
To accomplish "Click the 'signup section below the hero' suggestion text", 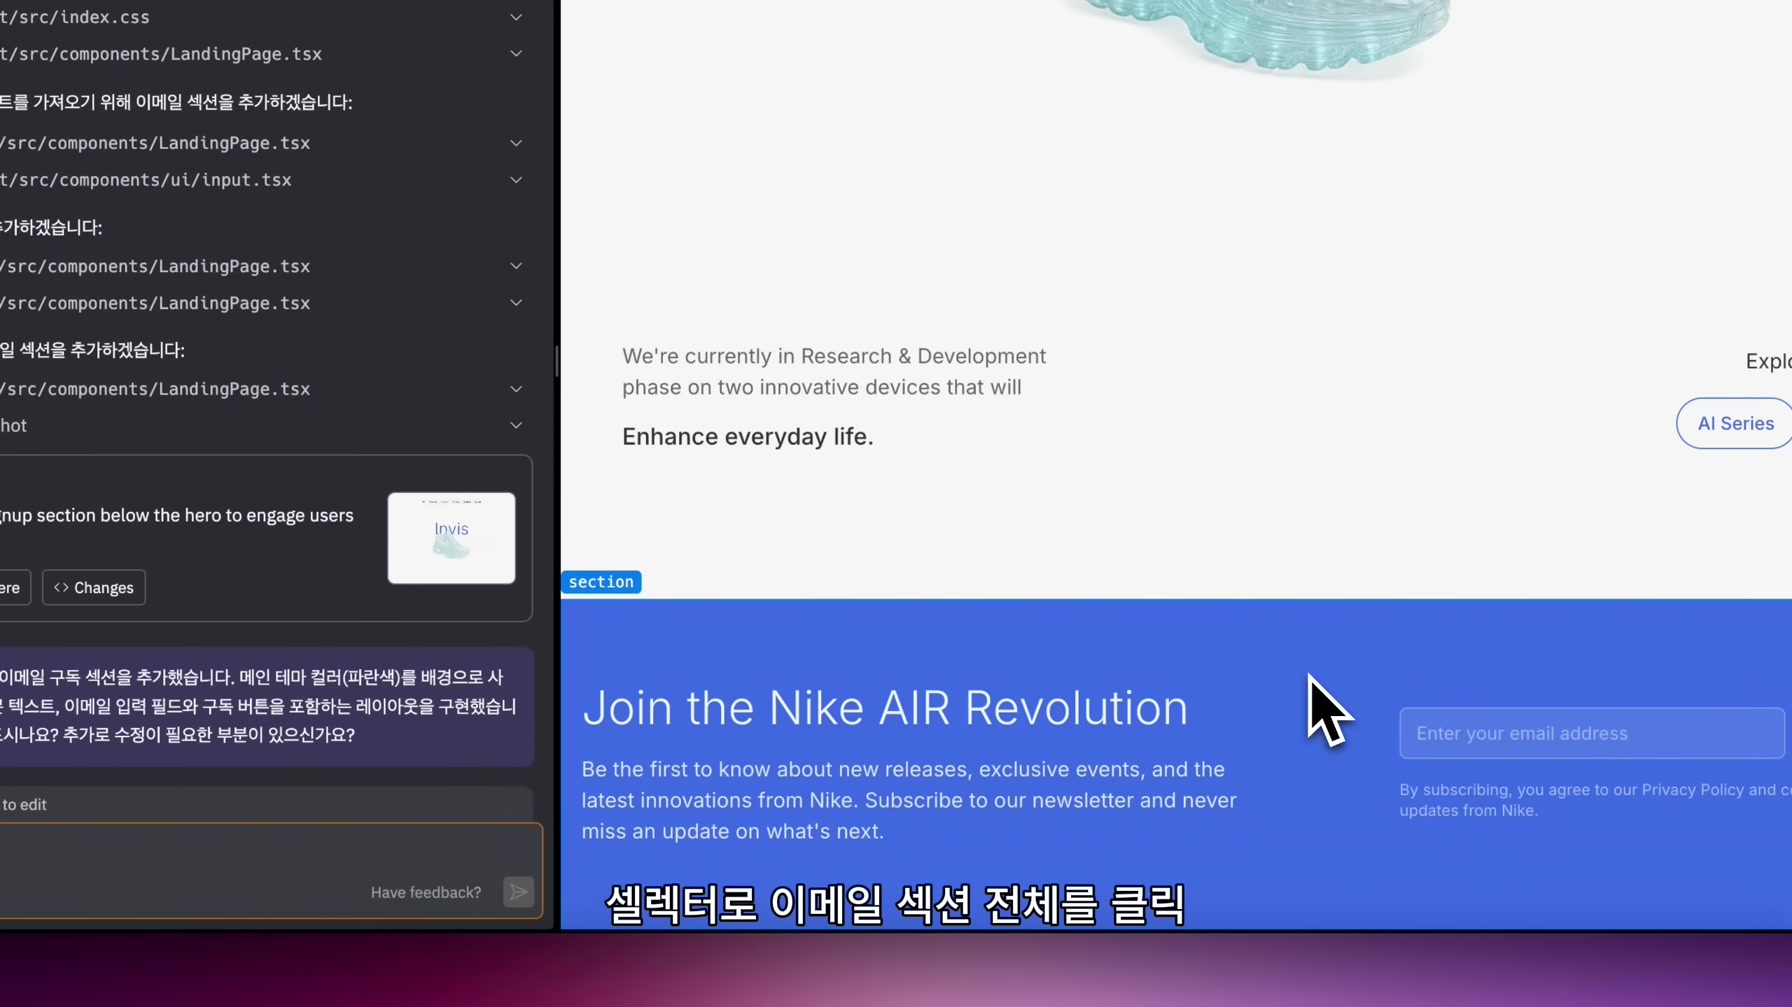I will pos(177,516).
